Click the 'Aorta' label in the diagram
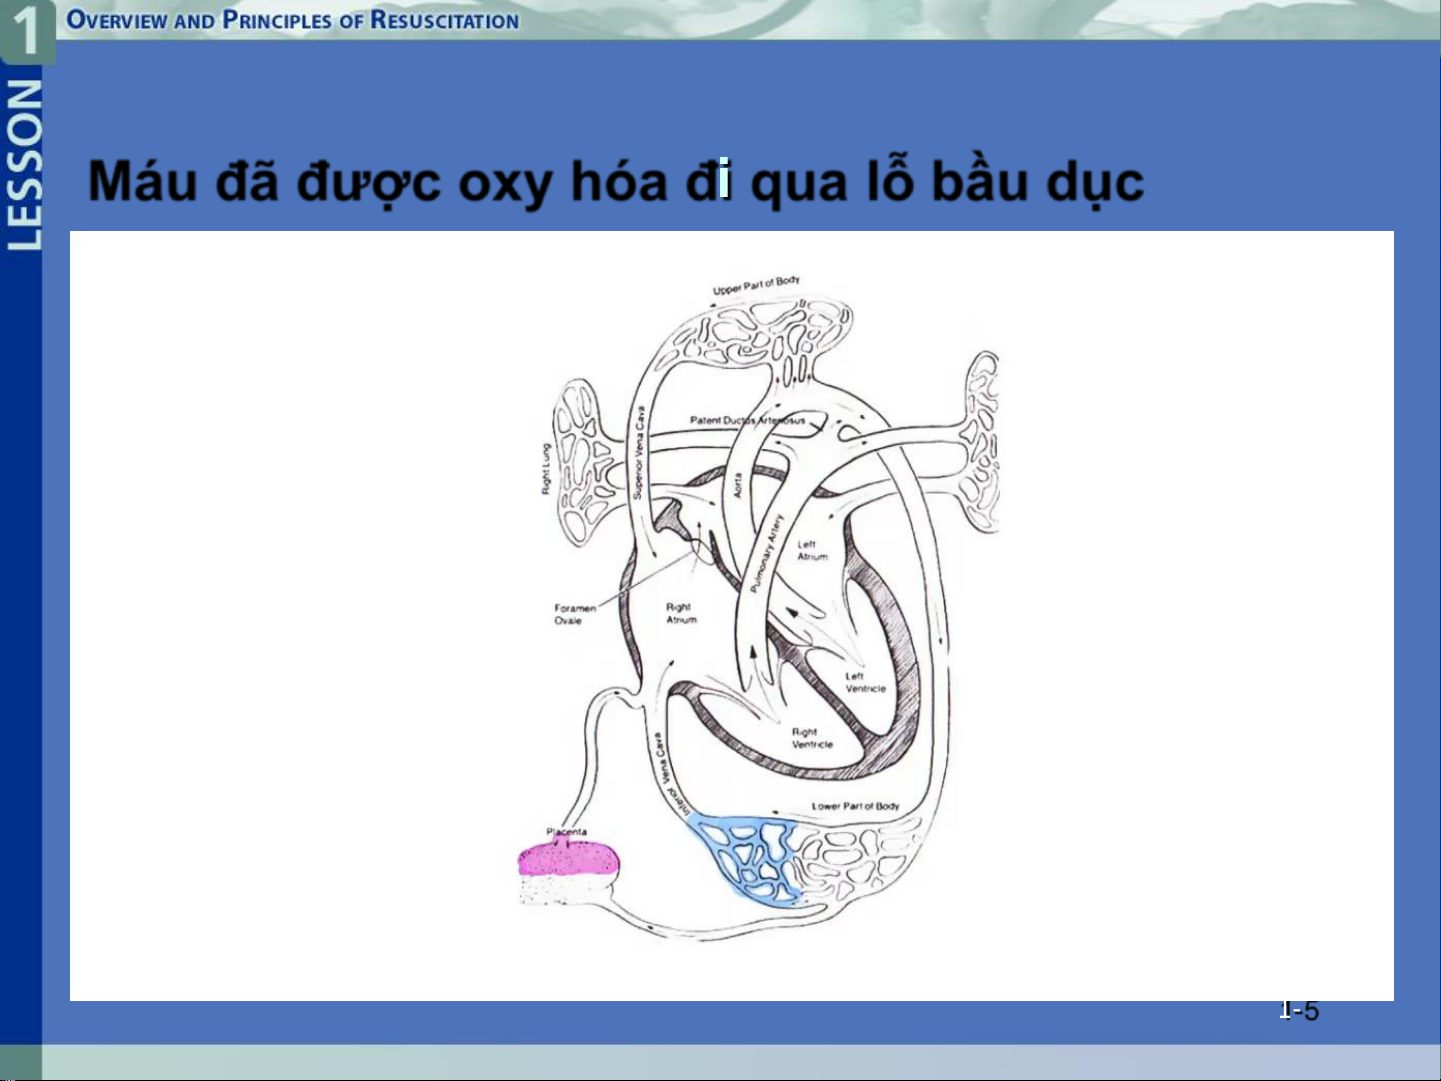This screenshot has height=1081, width=1441. [738, 485]
